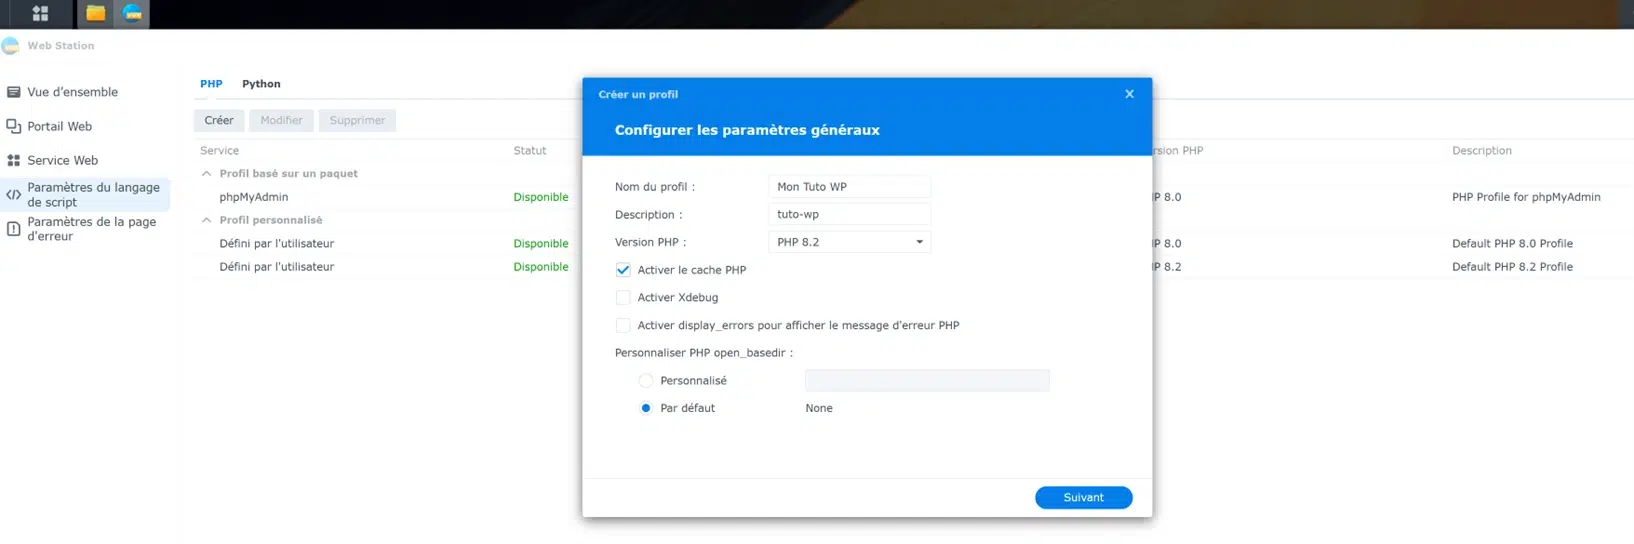The image size is (1634, 544).
Task: Click the Service Web sidebar icon
Action: click(14, 160)
